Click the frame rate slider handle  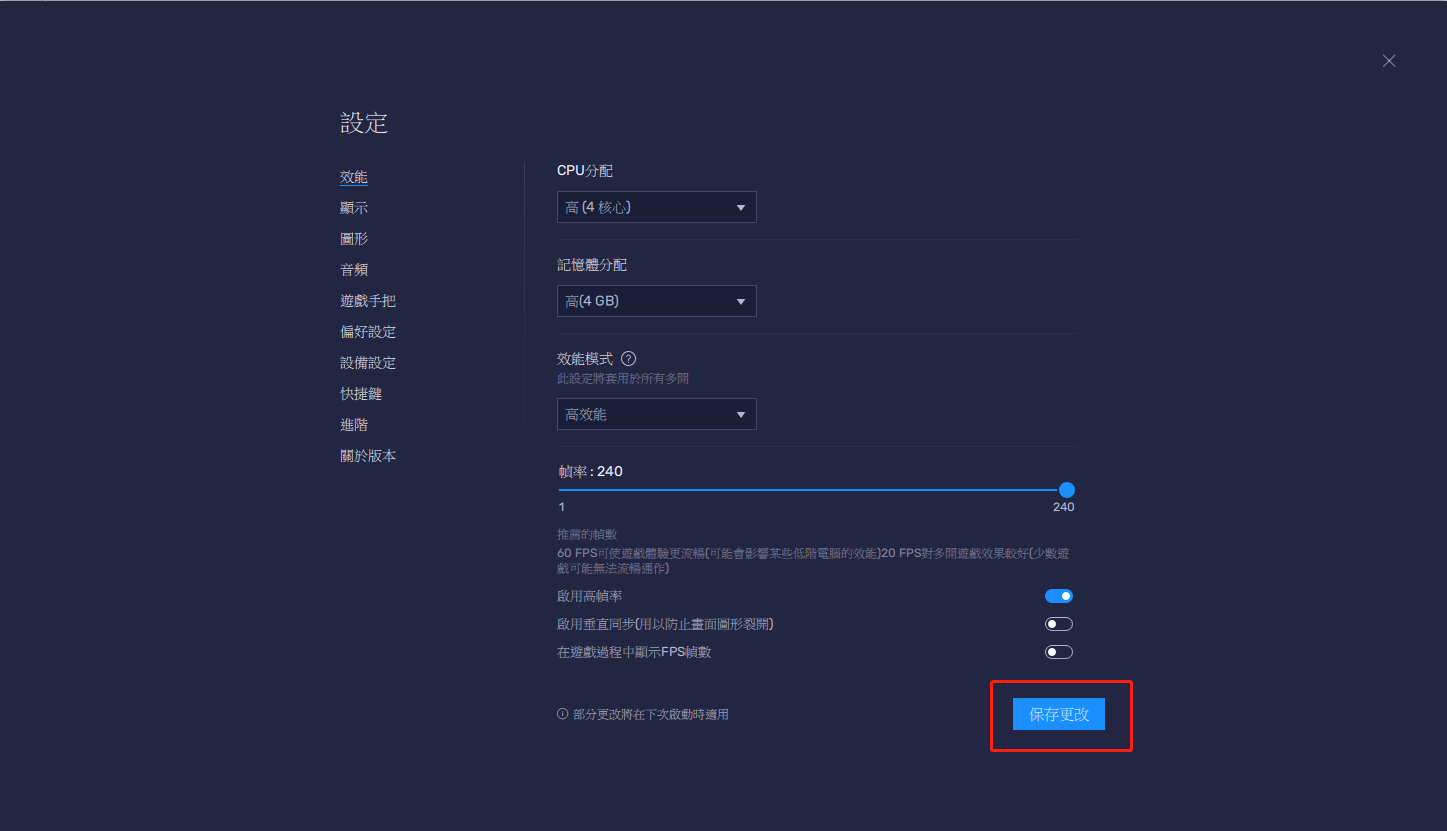coord(1067,490)
